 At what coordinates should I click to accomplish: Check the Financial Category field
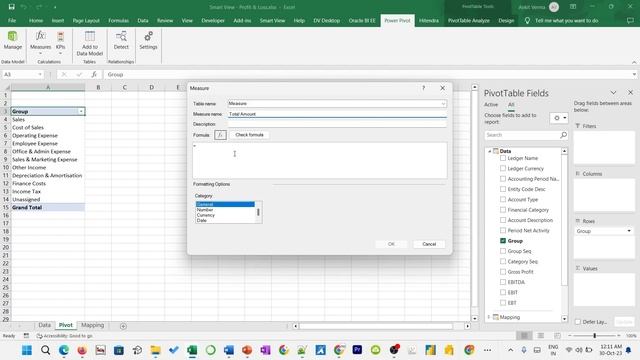click(503, 210)
